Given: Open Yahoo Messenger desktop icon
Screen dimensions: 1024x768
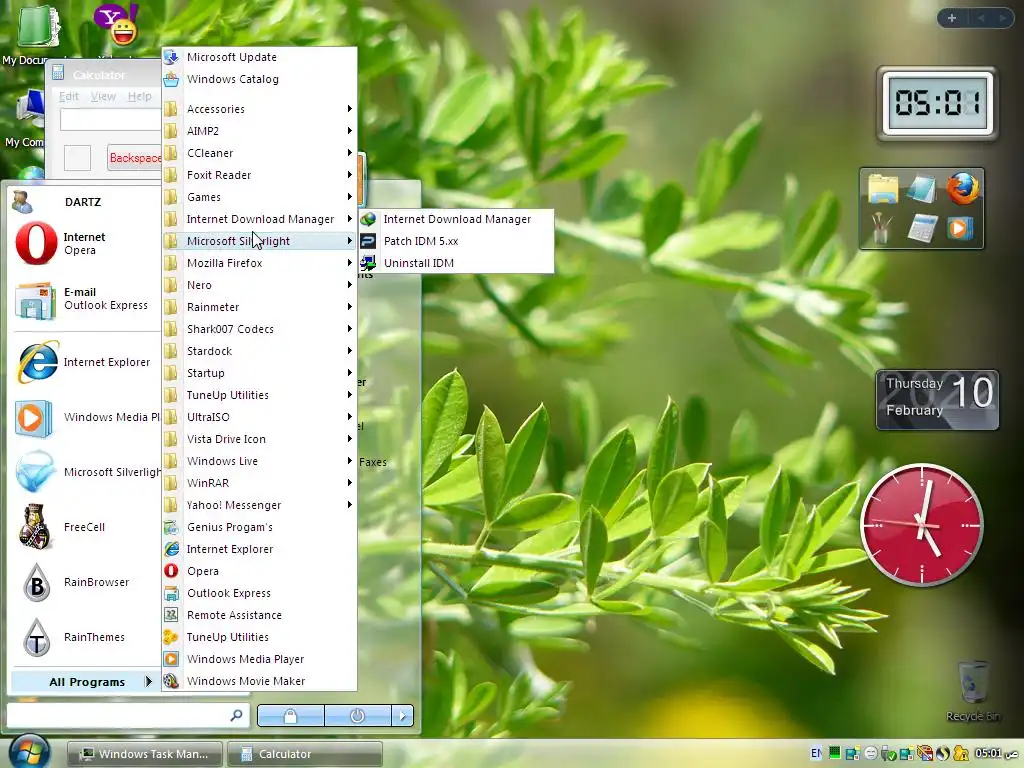Looking at the screenshot, I should pyautogui.click(x=117, y=26).
